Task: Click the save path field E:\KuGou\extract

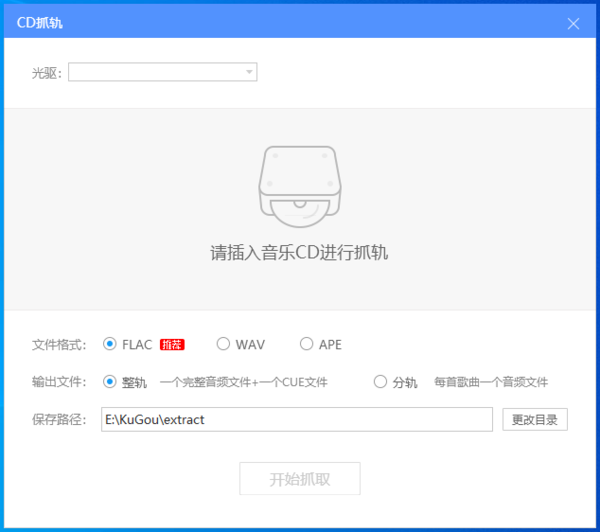Action: (x=297, y=419)
